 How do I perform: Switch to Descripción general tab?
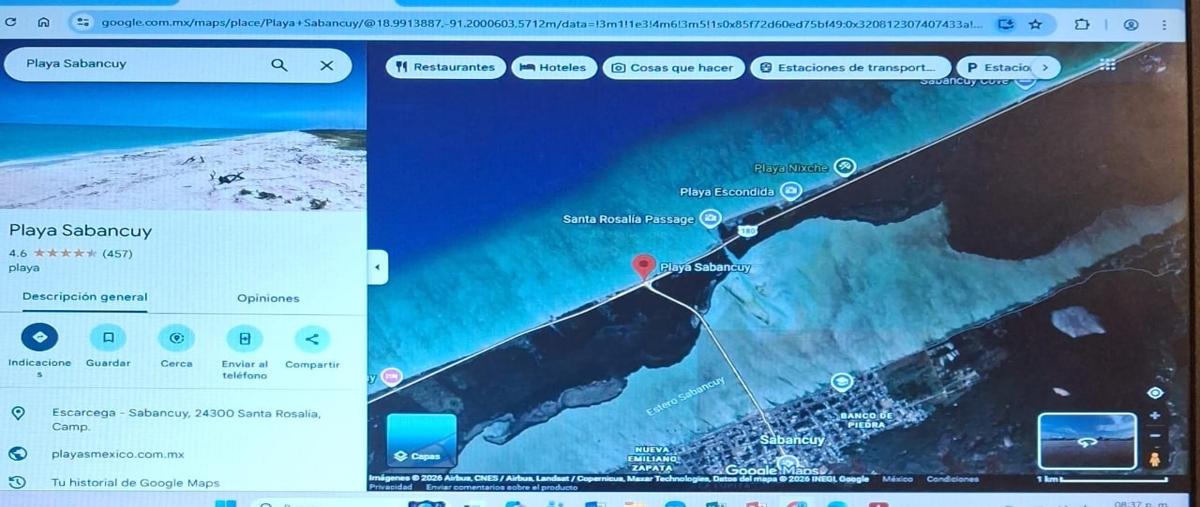85,297
